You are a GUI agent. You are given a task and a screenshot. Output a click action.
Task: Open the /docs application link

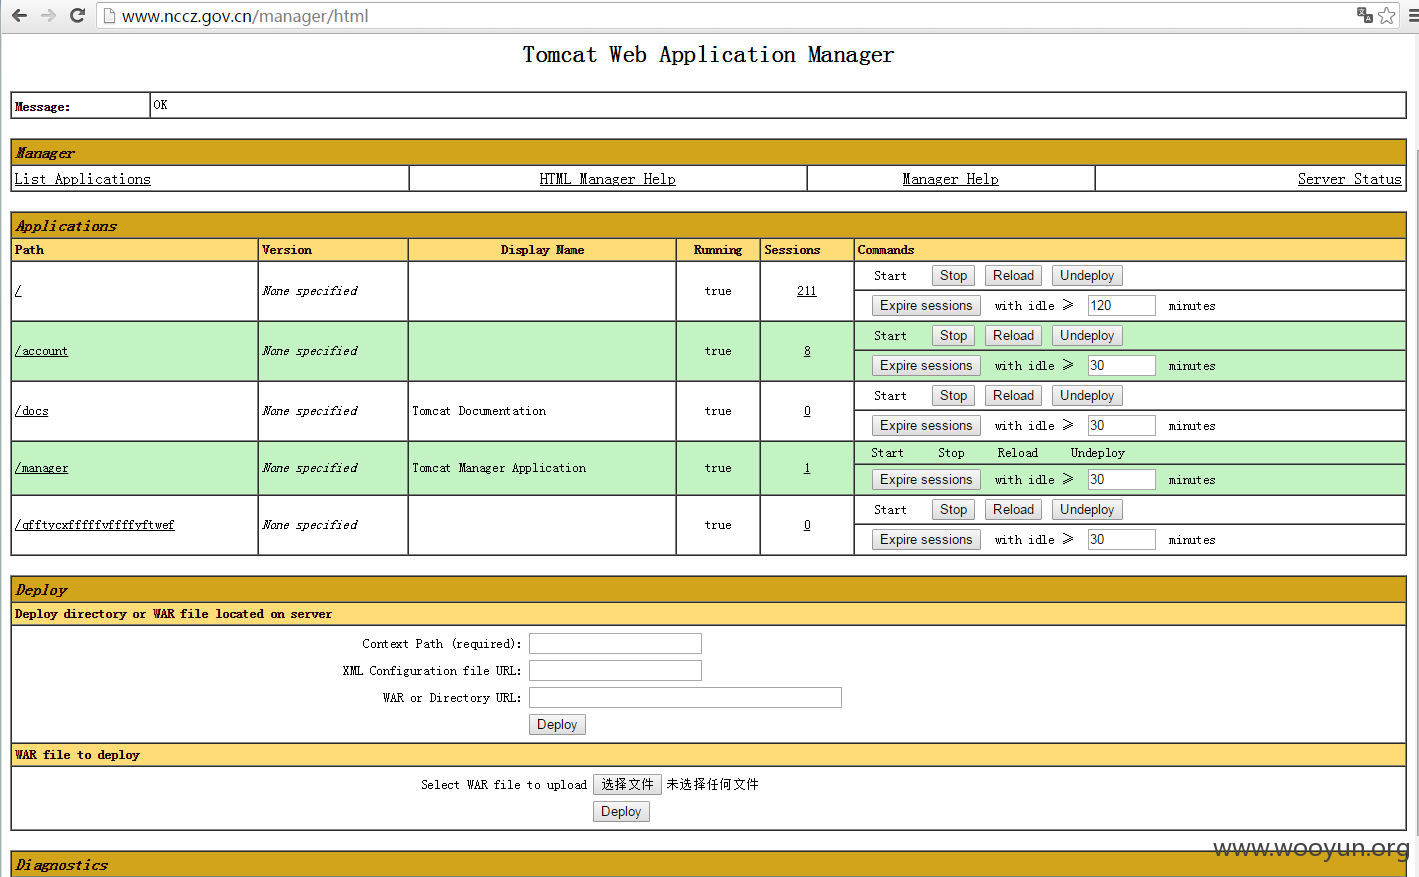(x=31, y=411)
